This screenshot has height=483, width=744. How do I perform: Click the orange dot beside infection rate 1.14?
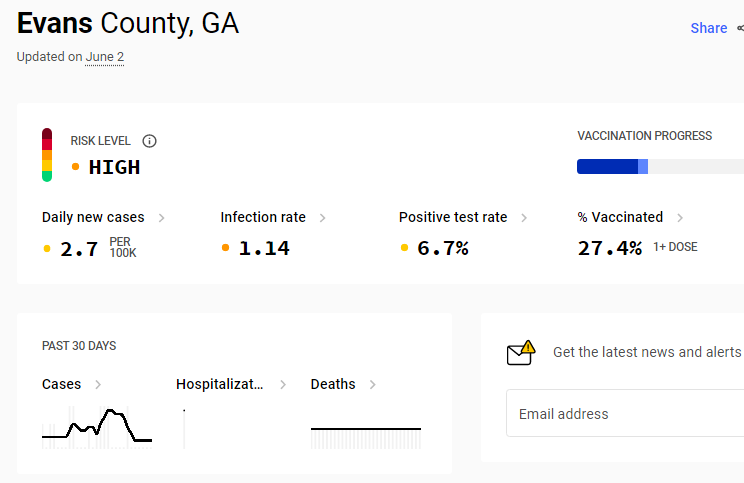click(225, 248)
